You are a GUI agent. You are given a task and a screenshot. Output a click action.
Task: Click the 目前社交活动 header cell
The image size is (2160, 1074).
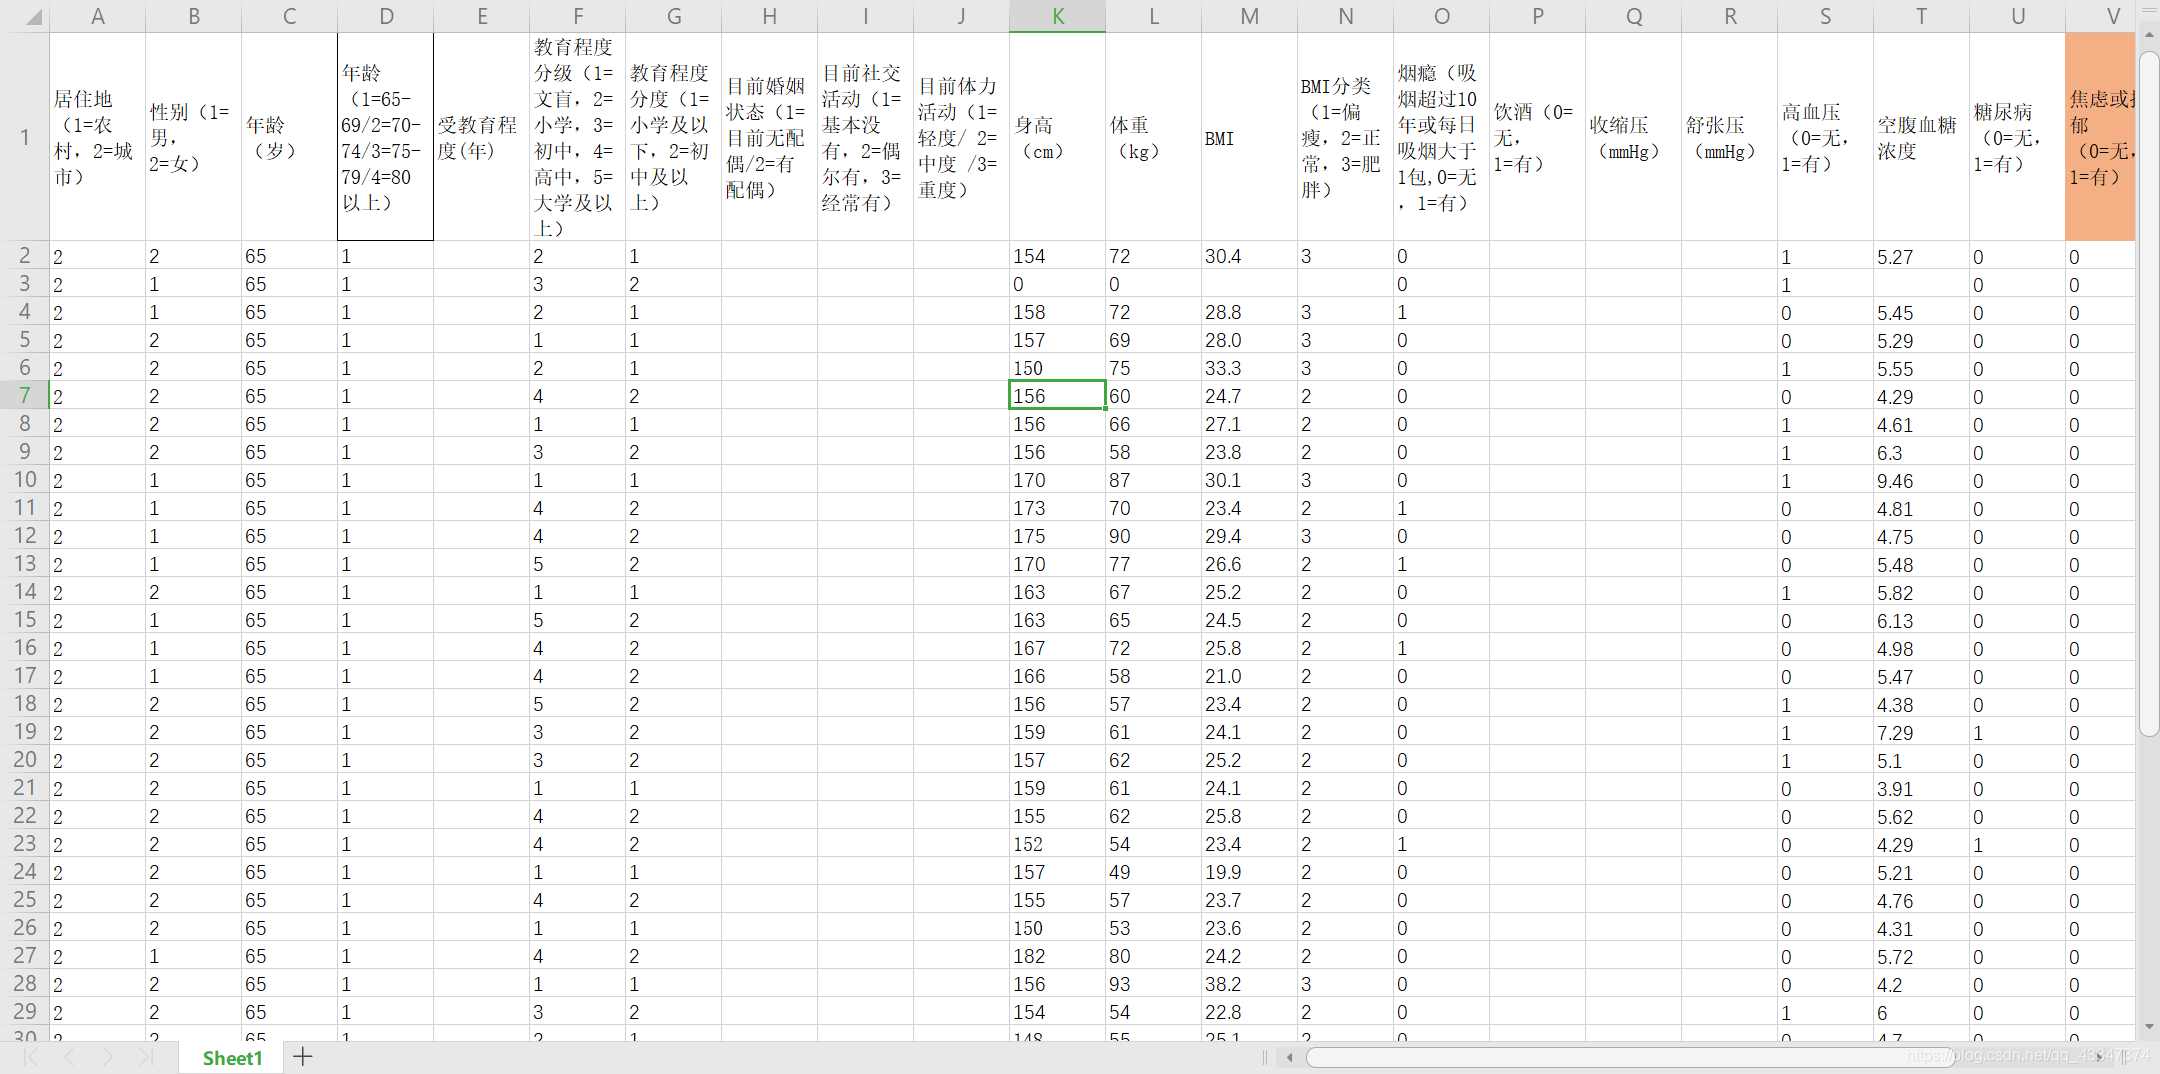pyautogui.click(x=865, y=137)
